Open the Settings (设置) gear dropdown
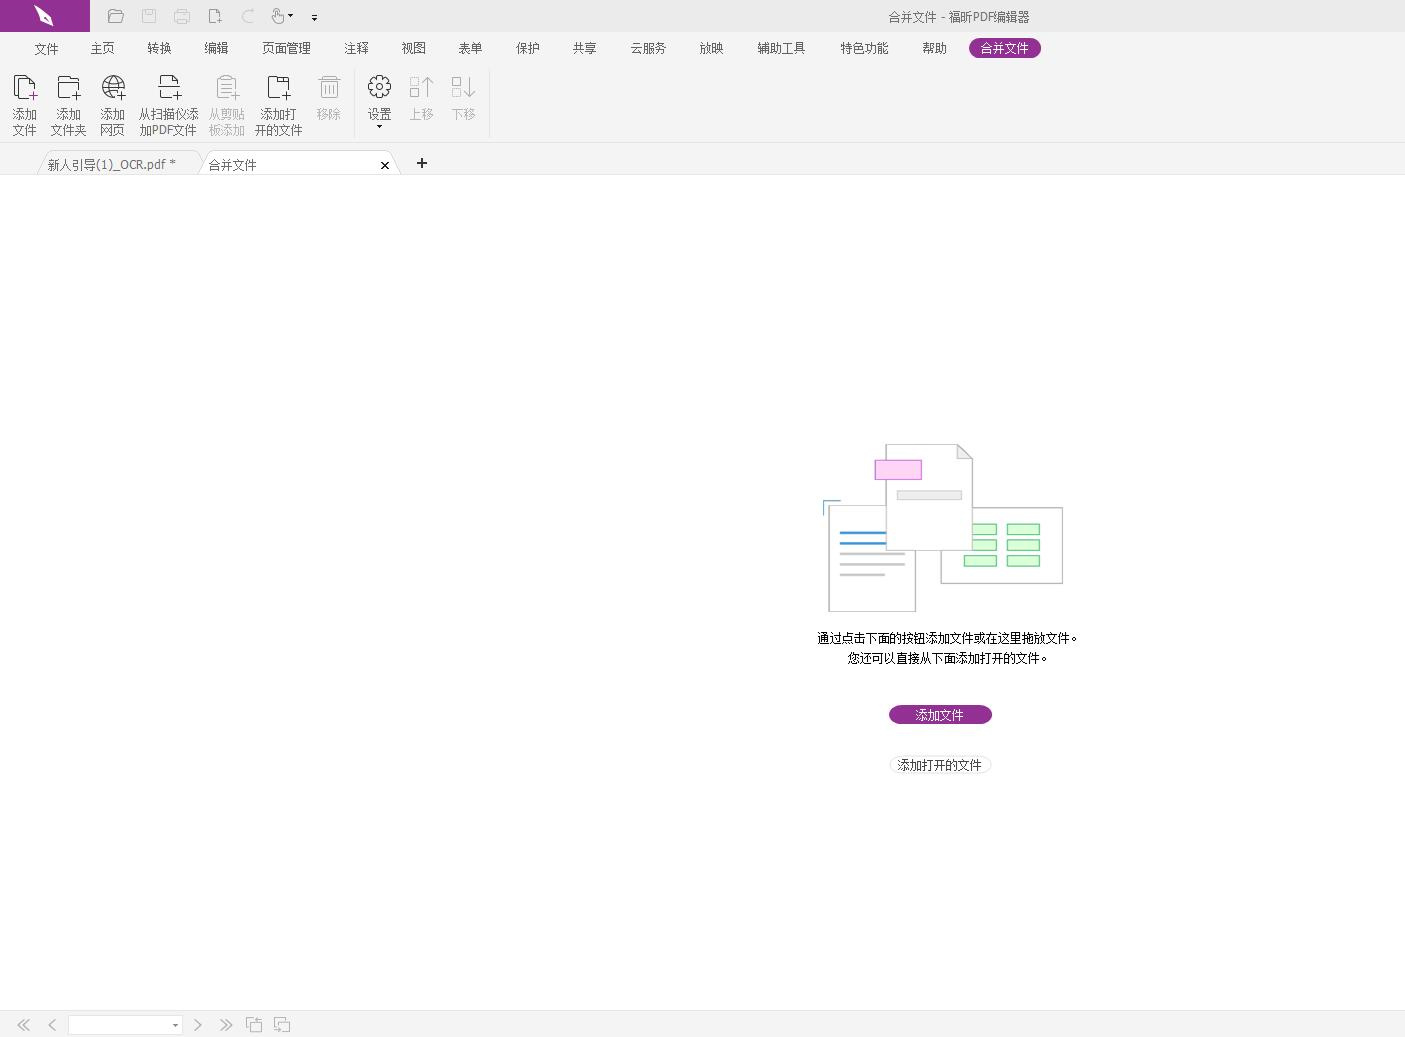 click(x=379, y=103)
